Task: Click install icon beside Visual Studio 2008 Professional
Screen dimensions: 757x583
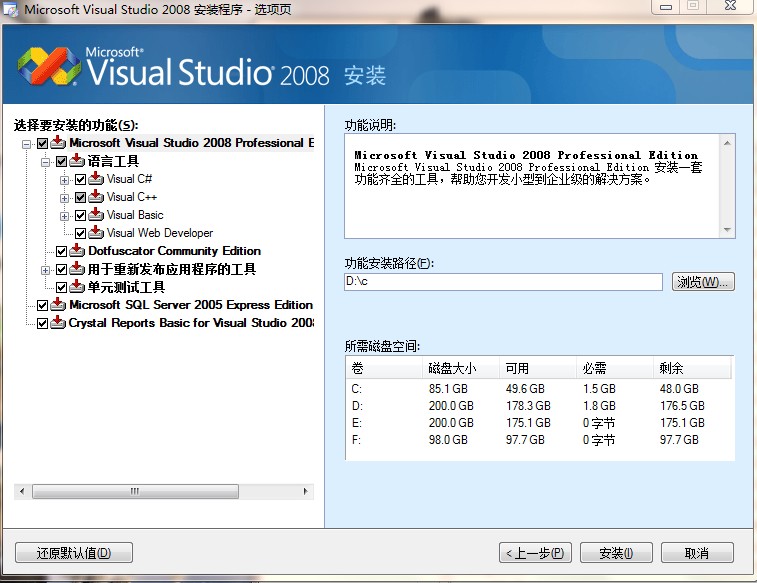Action: [x=58, y=143]
